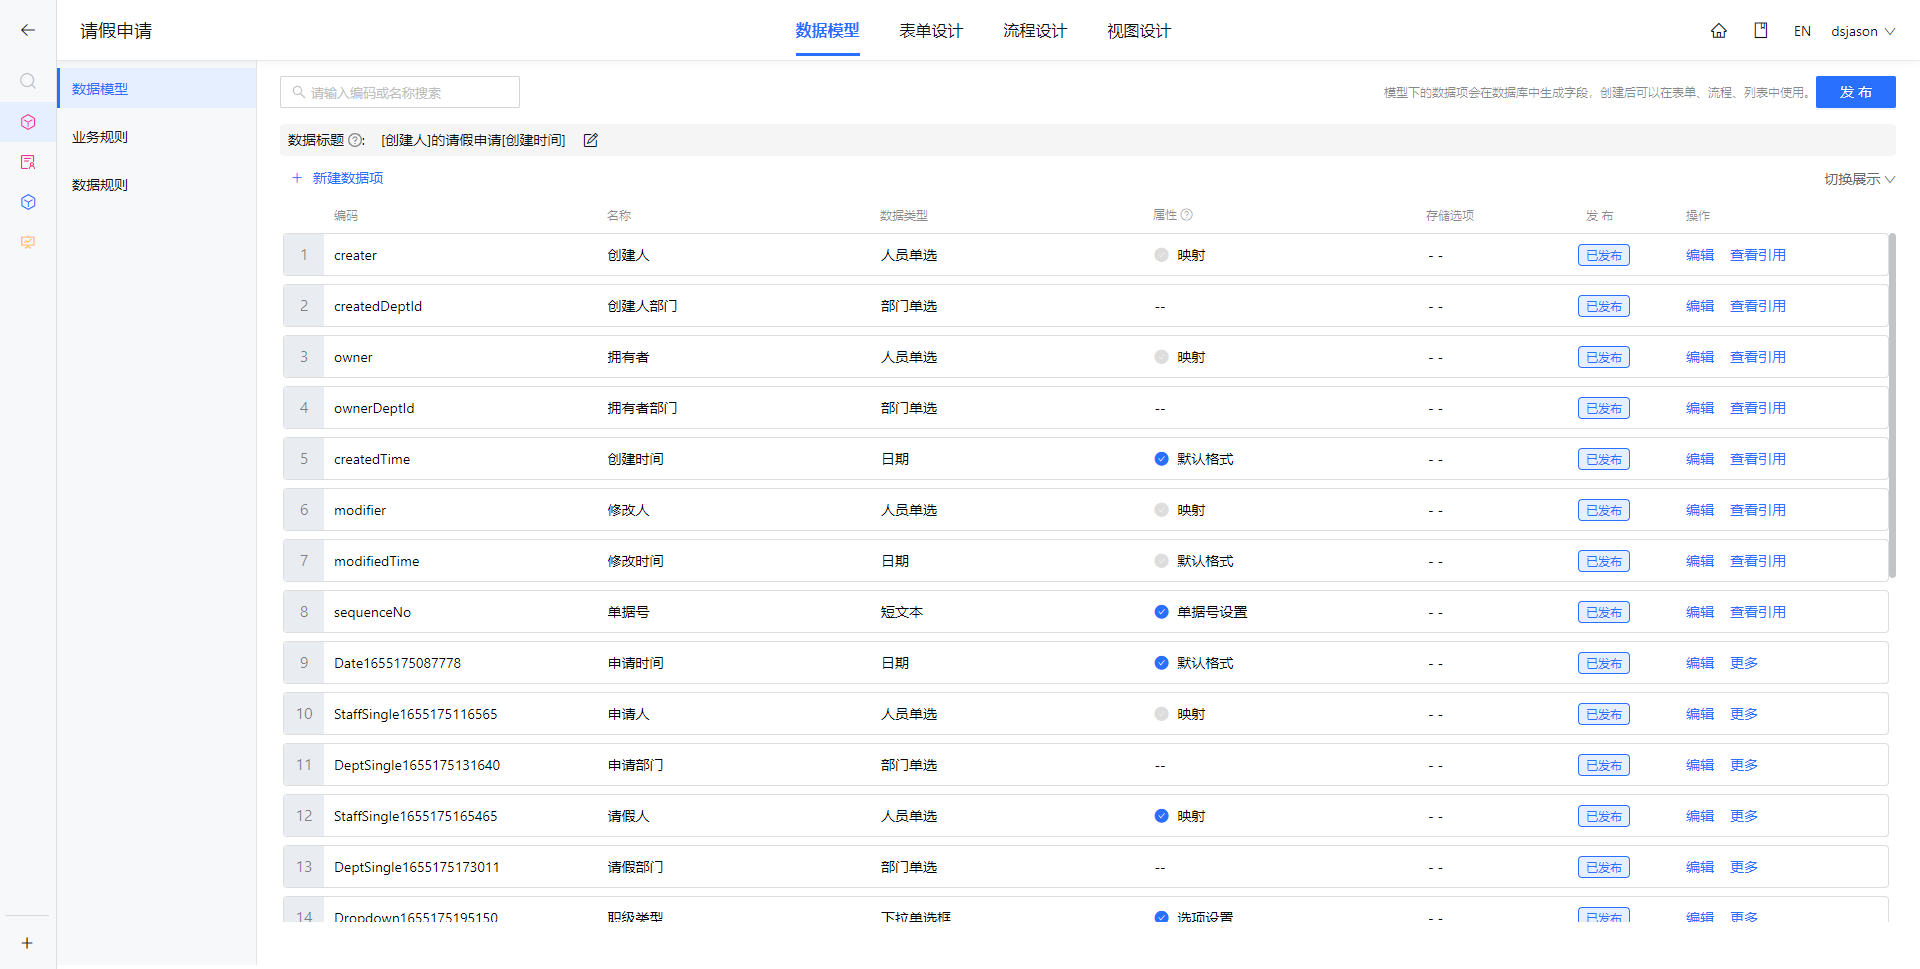The image size is (1920, 969).
Task: Toggle 映射 radio for owner row
Action: (x=1161, y=357)
